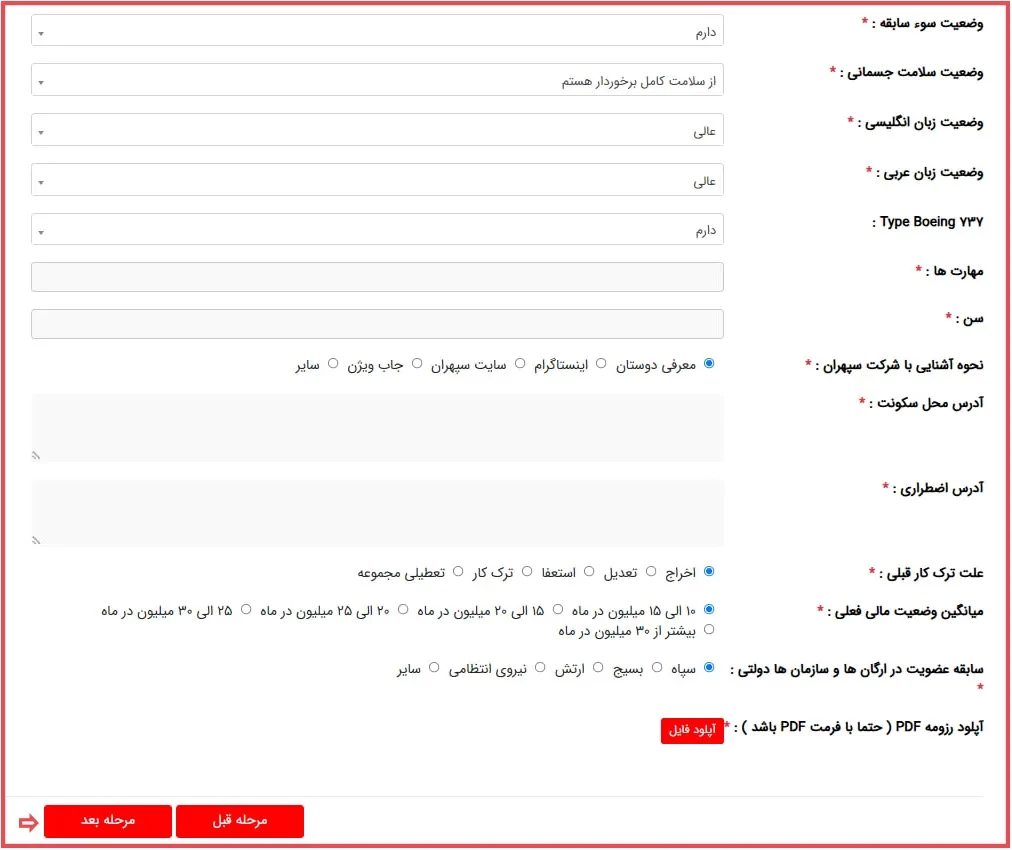
Task: Expand the وضعیت زبان عربی dropdown
Action: 377,180
